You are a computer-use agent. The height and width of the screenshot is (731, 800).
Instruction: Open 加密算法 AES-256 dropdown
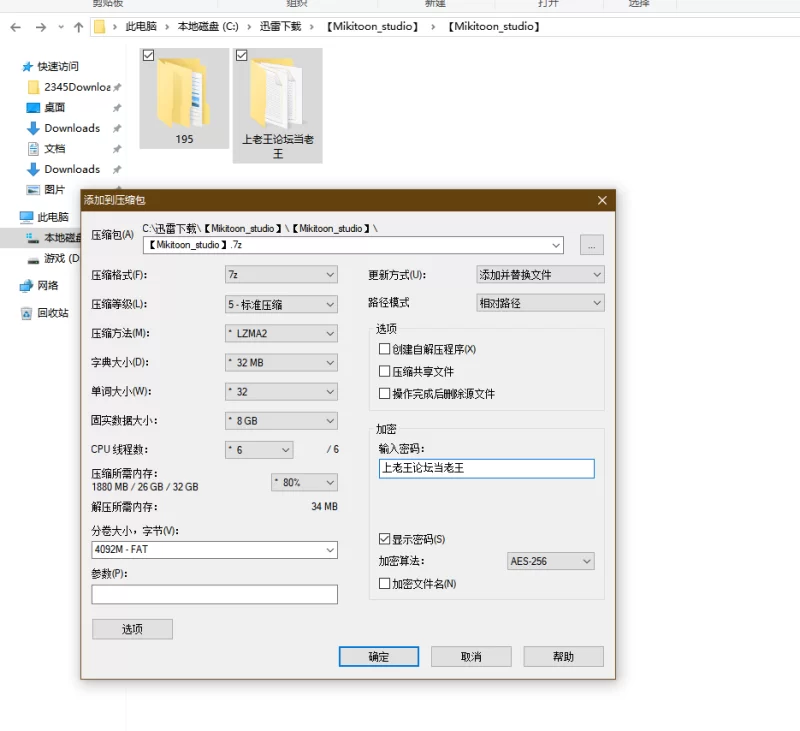pyautogui.click(x=551, y=562)
